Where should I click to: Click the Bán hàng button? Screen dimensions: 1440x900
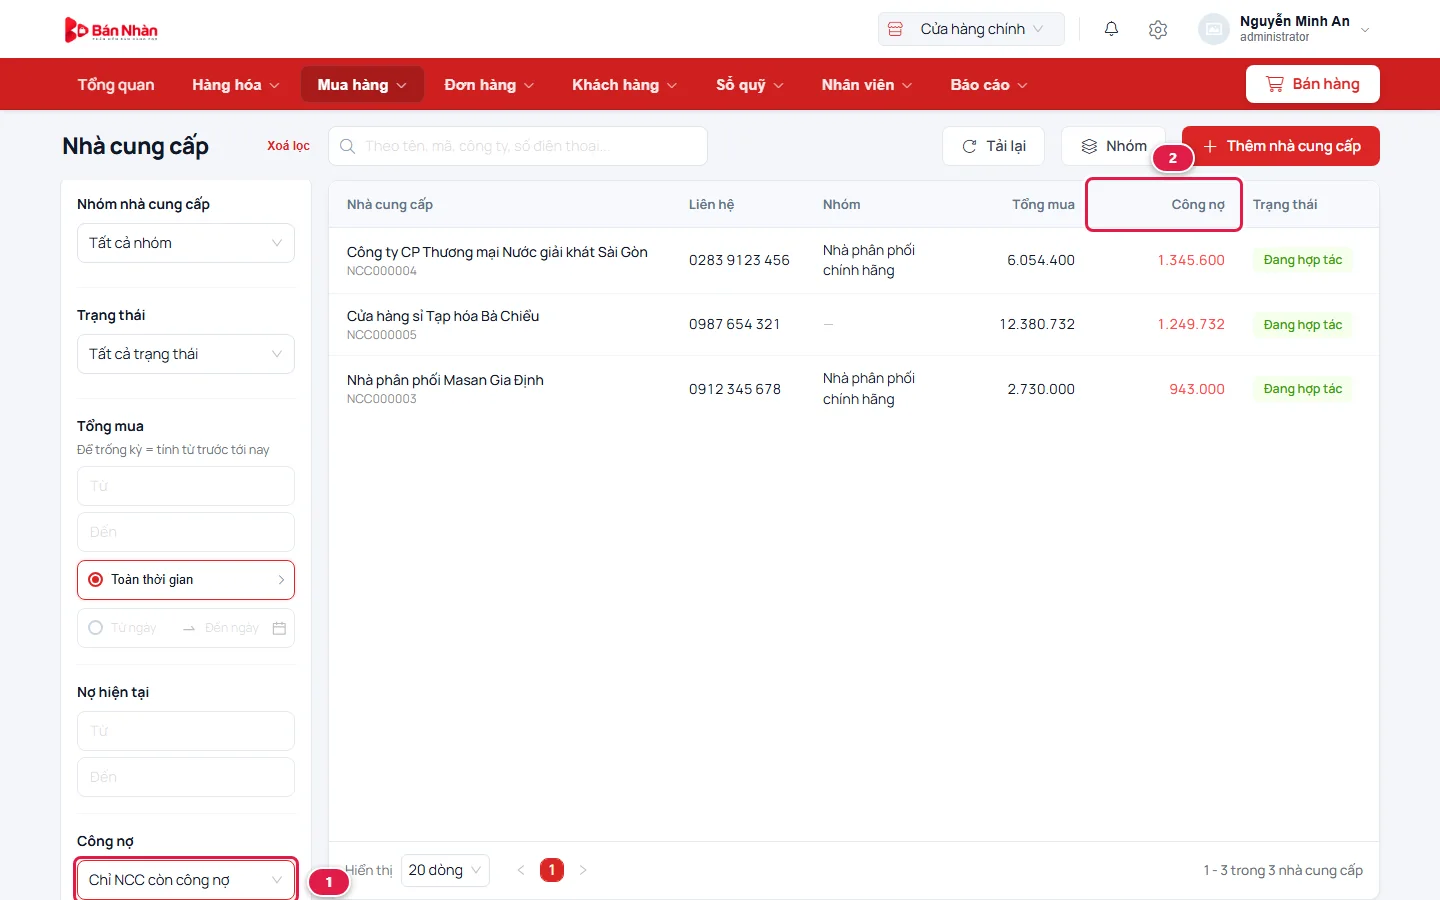point(1313,84)
